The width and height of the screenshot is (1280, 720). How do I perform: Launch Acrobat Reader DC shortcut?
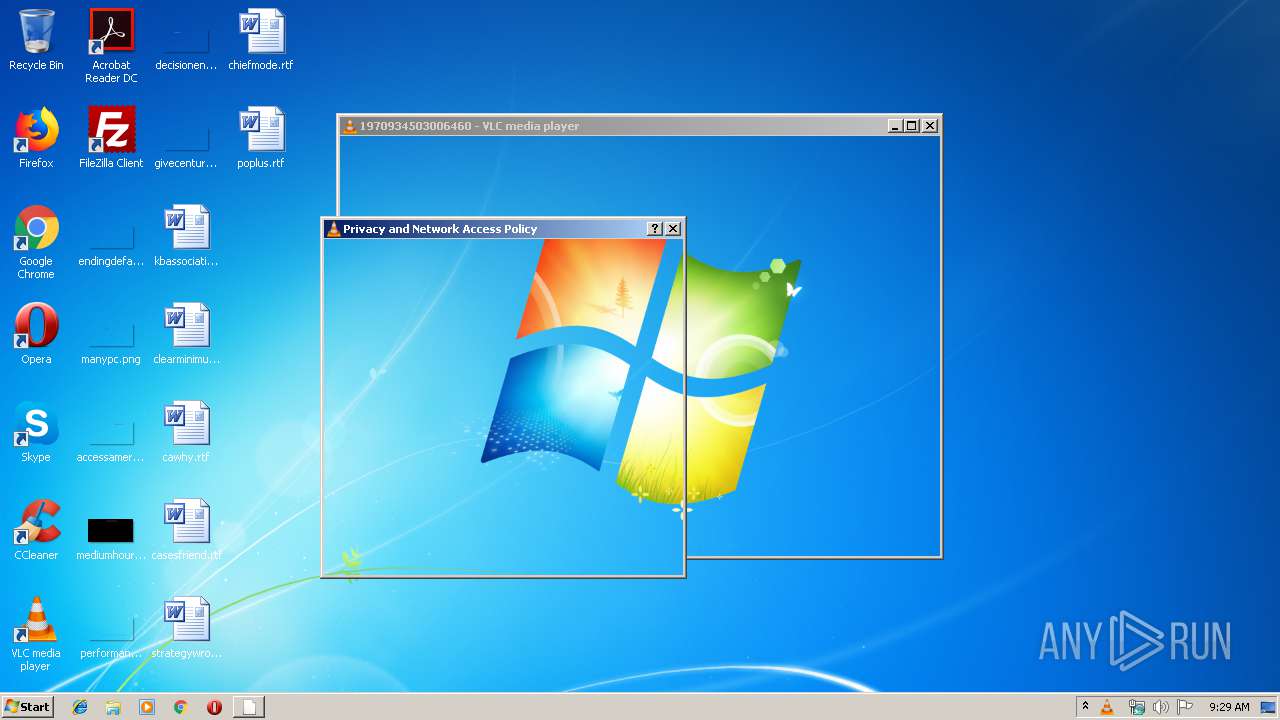click(x=111, y=46)
